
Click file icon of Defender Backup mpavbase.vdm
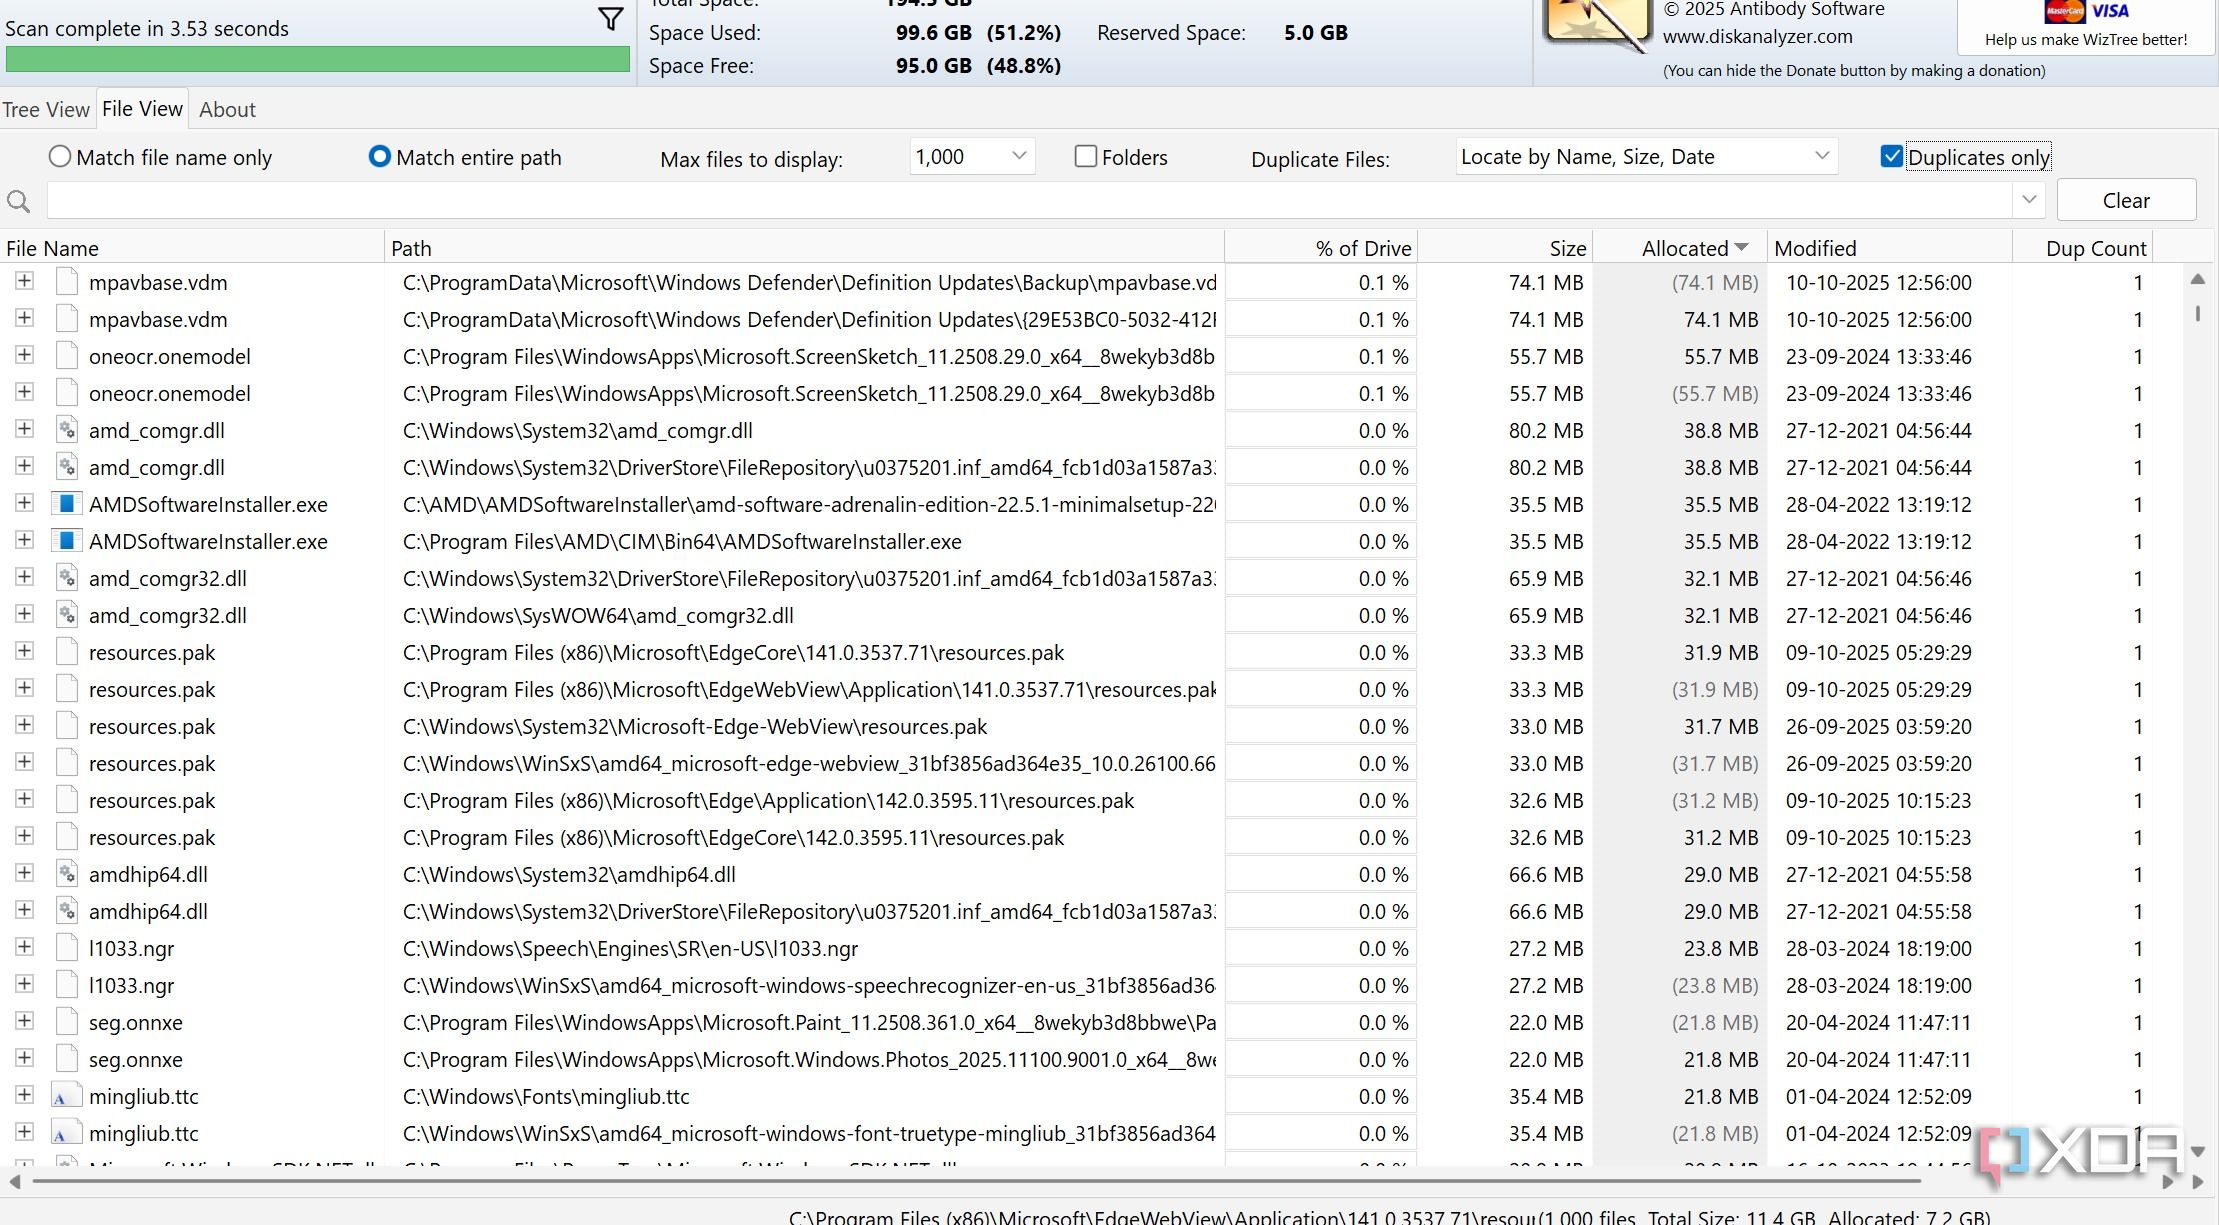(66, 283)
